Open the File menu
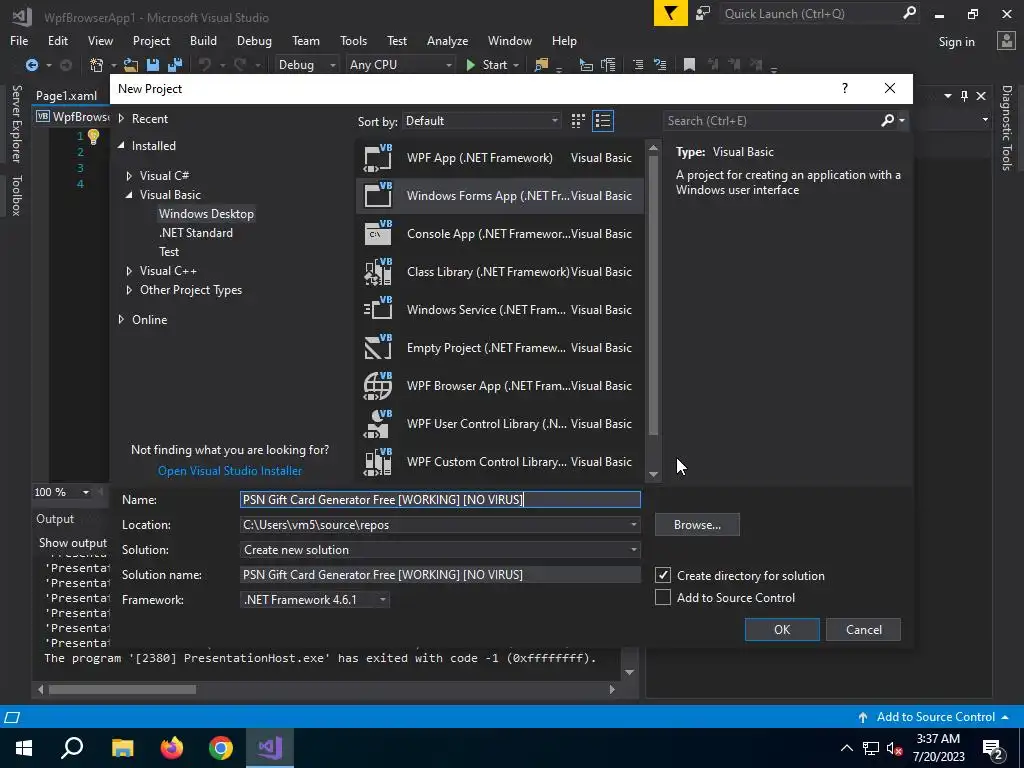1024x768 pixels. pyautogui.click(x=19, y=40)
